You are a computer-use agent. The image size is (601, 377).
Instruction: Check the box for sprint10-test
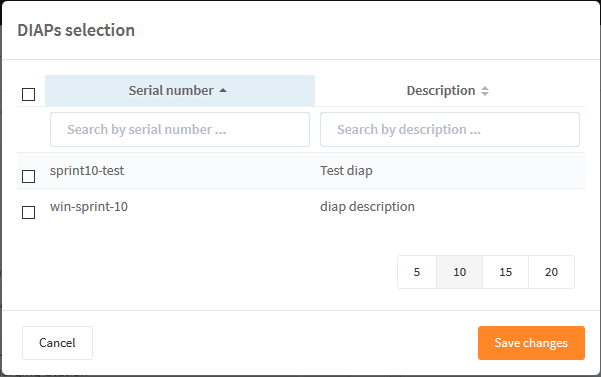click(28, 177)
